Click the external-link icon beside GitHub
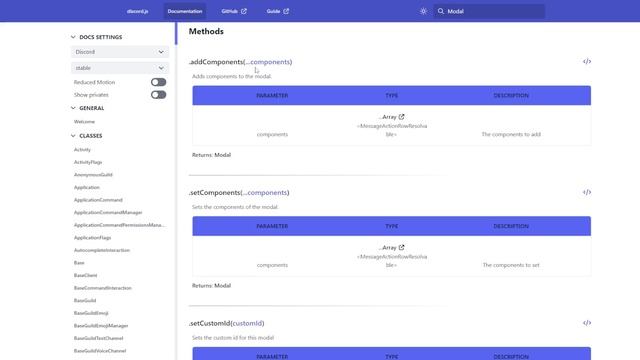 tap(244, 11)
